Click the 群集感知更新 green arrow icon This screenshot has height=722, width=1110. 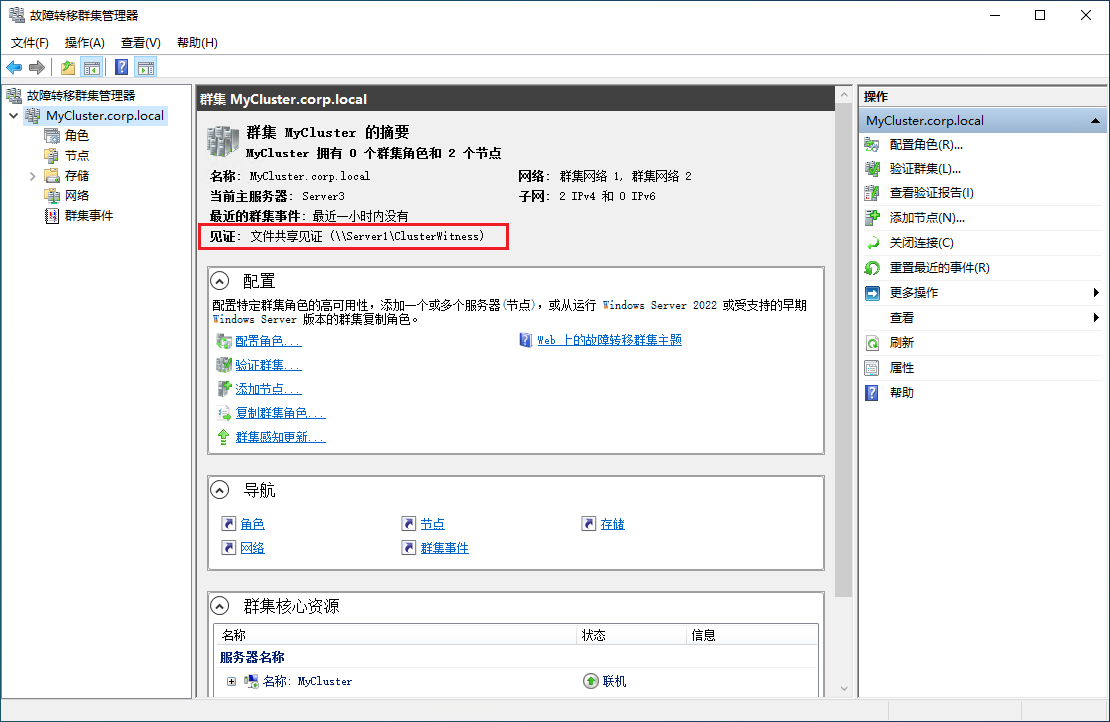[x=224, y=437]
